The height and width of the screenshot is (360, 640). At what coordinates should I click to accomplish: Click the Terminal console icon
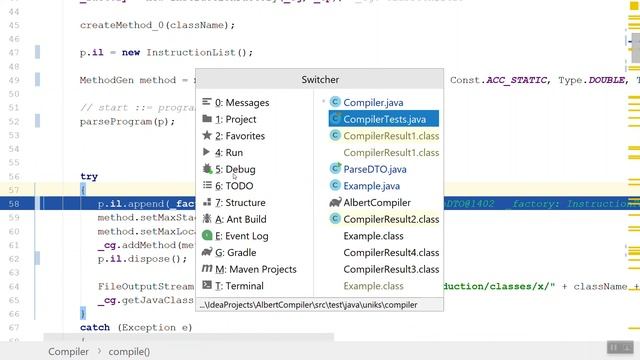207,285
